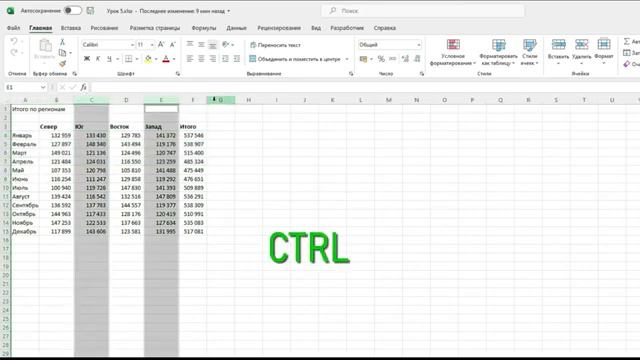Switch to the Page Layout (Разметка страницы) tab

point(155,28)
